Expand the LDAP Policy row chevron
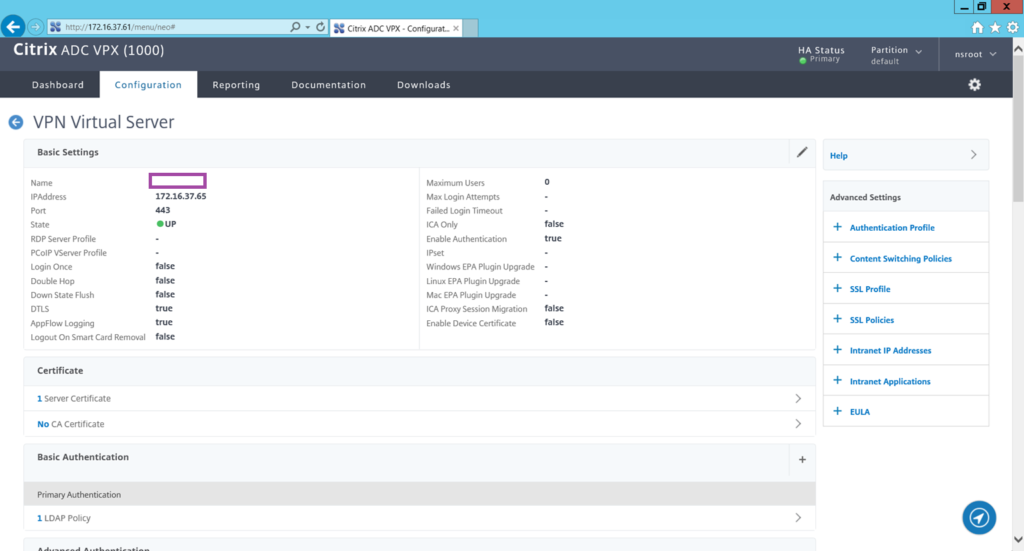The image size is (1024, 551). point(798,518)
